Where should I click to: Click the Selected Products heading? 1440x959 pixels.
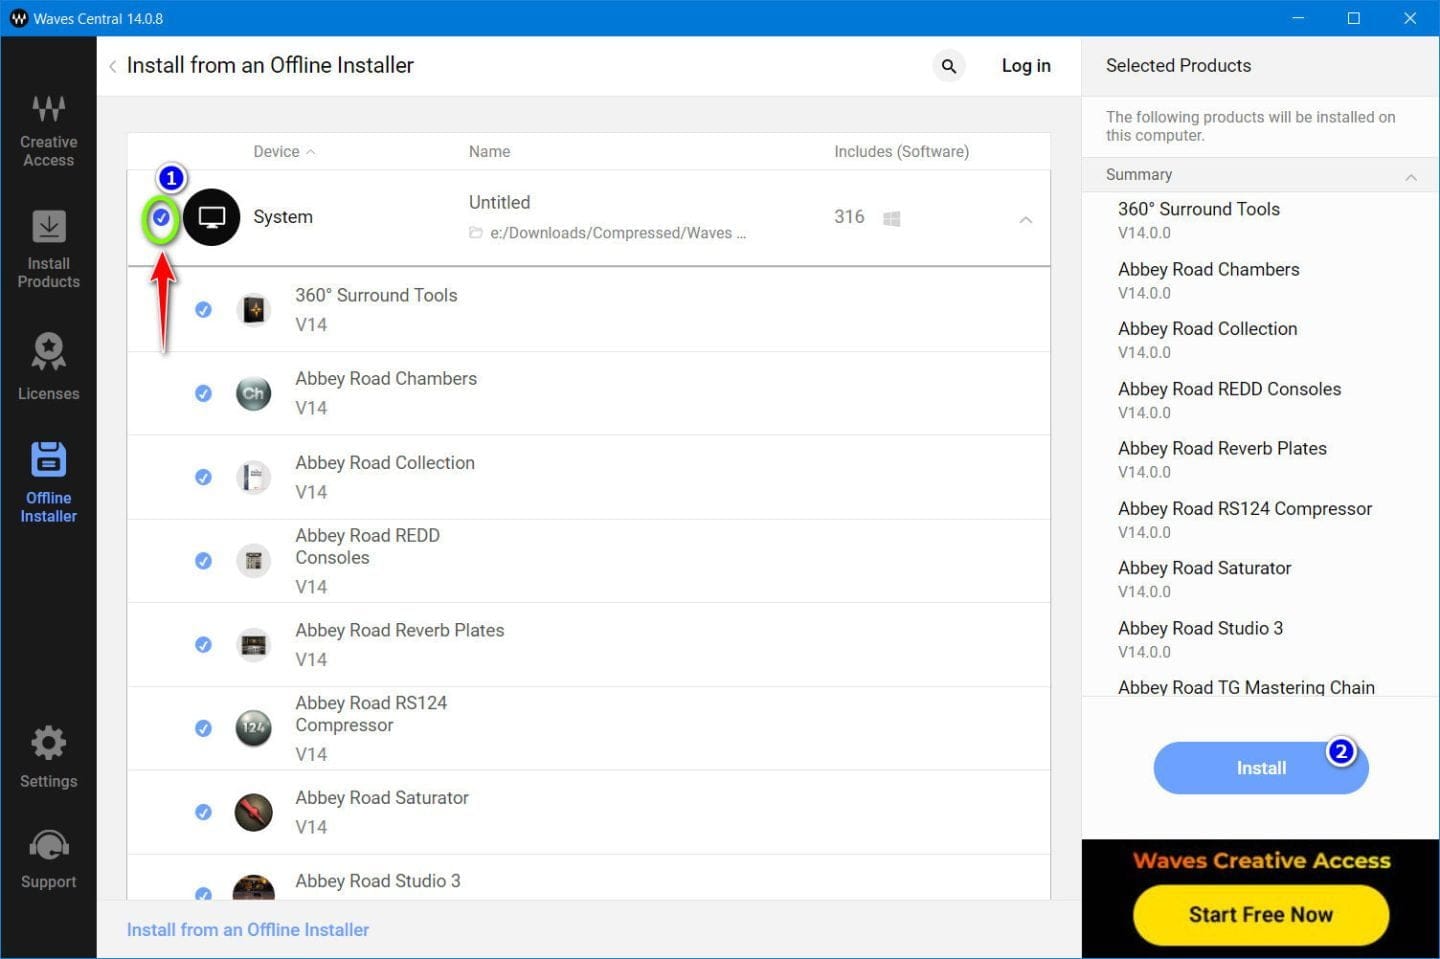tap(1178, 66)
